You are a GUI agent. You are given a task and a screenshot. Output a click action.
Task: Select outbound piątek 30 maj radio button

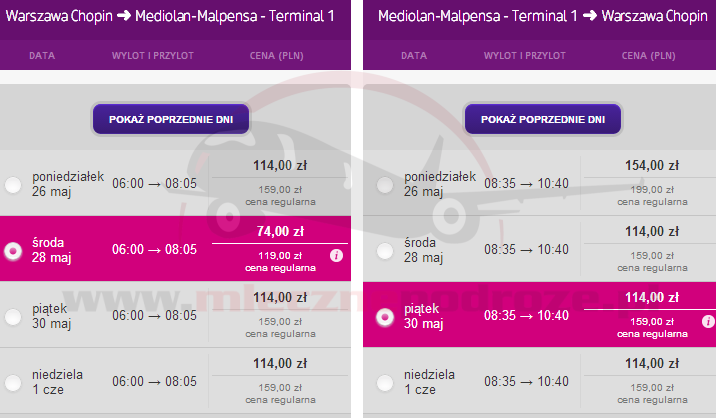pos(13,317)
